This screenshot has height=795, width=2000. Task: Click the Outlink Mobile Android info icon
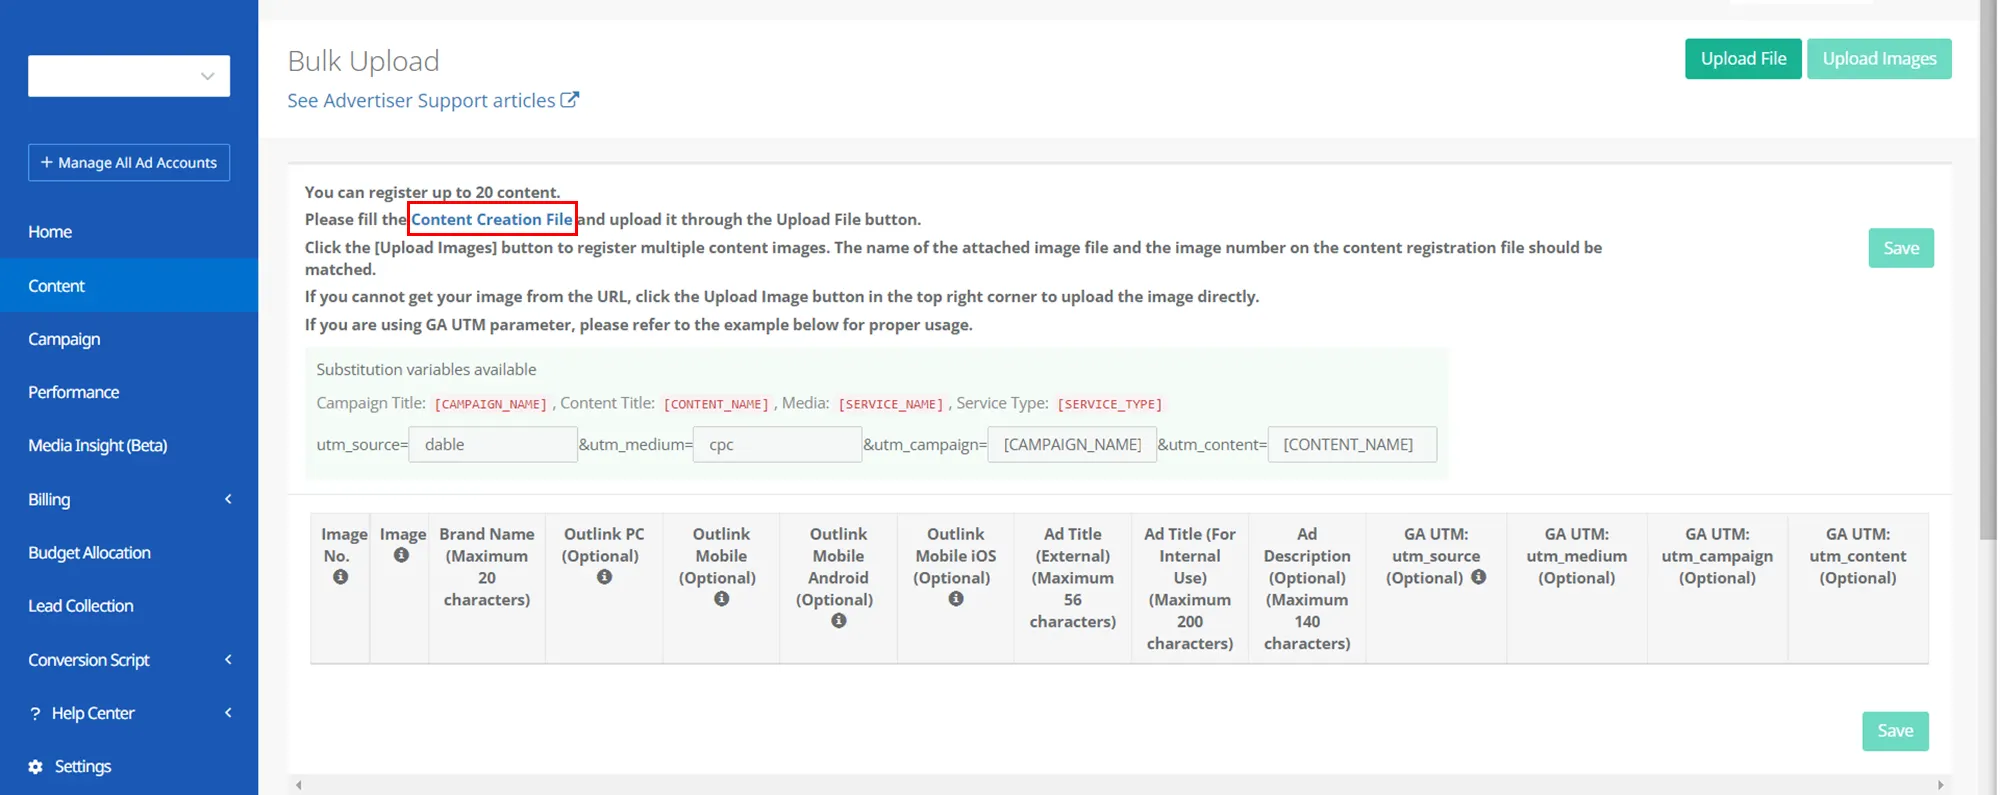click(x=838, y=621)
